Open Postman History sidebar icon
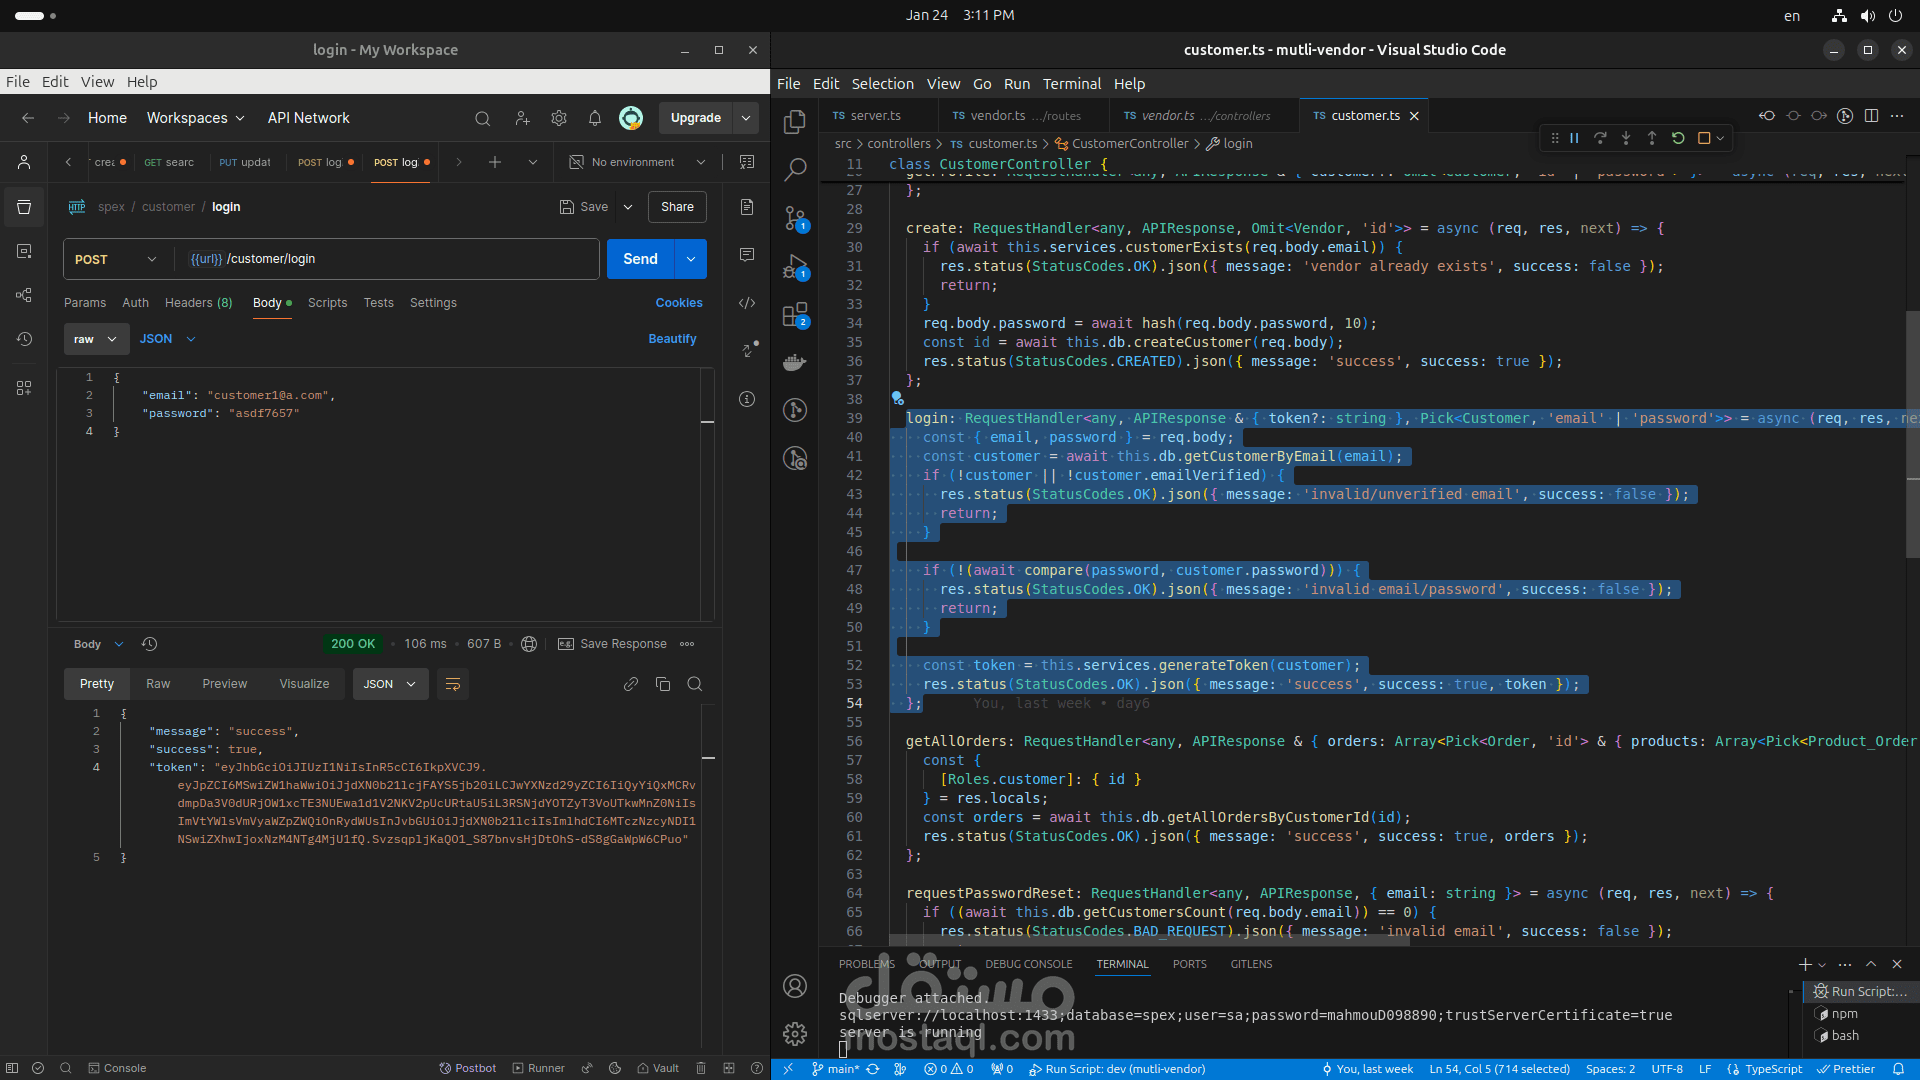This screenshot has width=1920, height=1080. pyautogui.click(x=24, y=339)
